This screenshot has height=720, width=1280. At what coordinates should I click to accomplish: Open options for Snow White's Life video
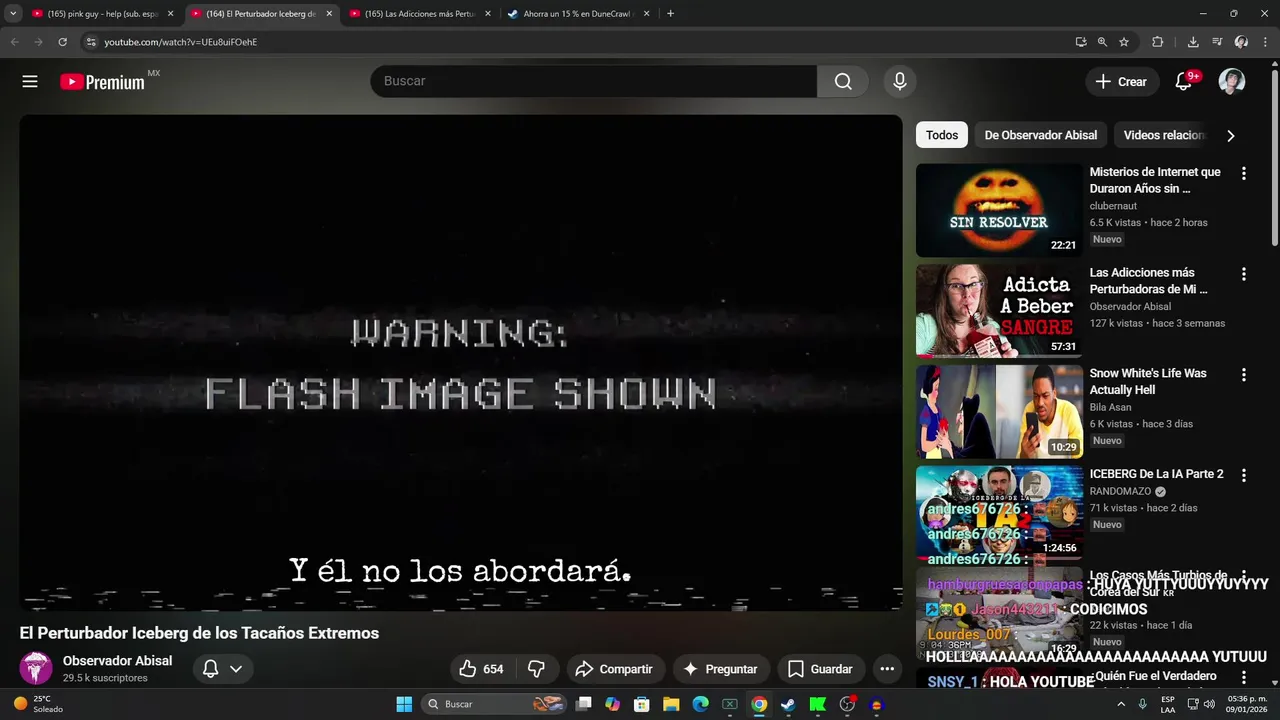coord(1244,375)
